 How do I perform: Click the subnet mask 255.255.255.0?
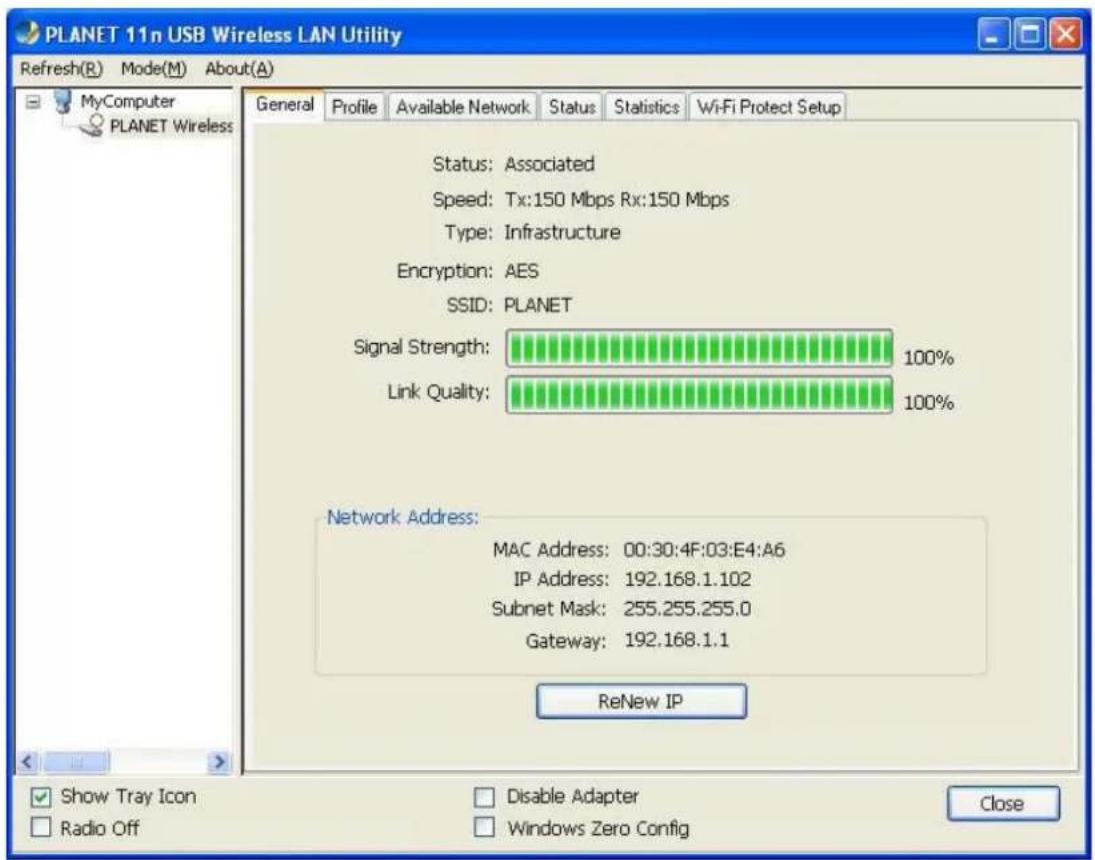687,608
